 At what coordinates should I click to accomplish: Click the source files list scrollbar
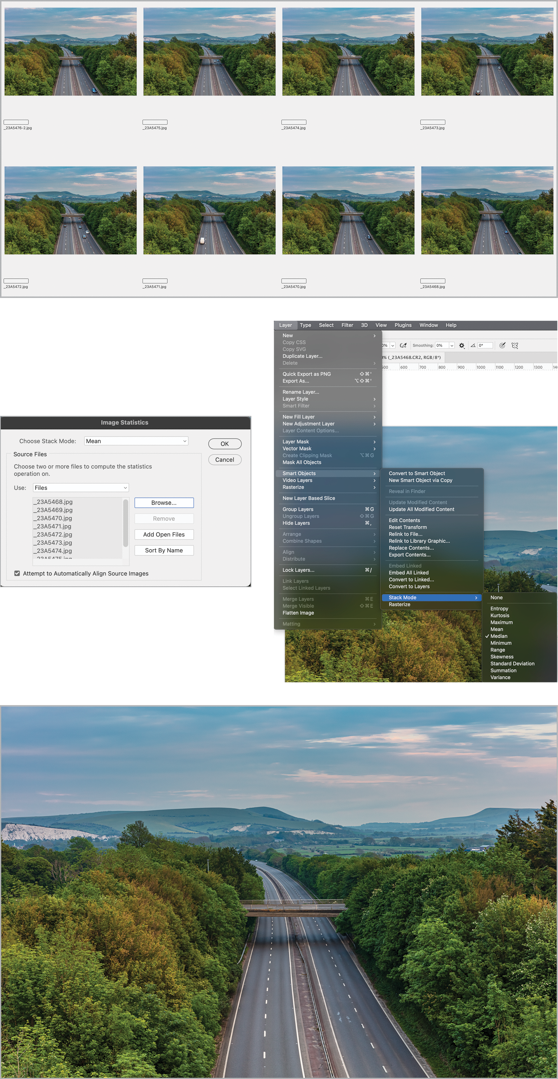click(x=125, y=523)
